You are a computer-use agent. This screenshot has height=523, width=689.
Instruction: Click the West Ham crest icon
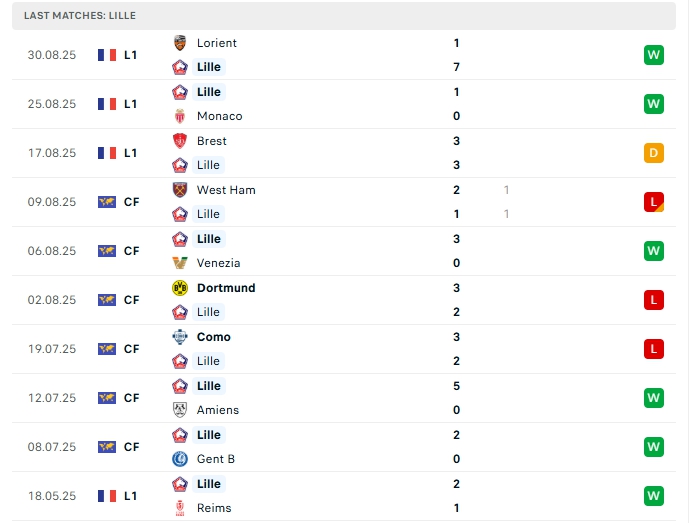(180, 190)
